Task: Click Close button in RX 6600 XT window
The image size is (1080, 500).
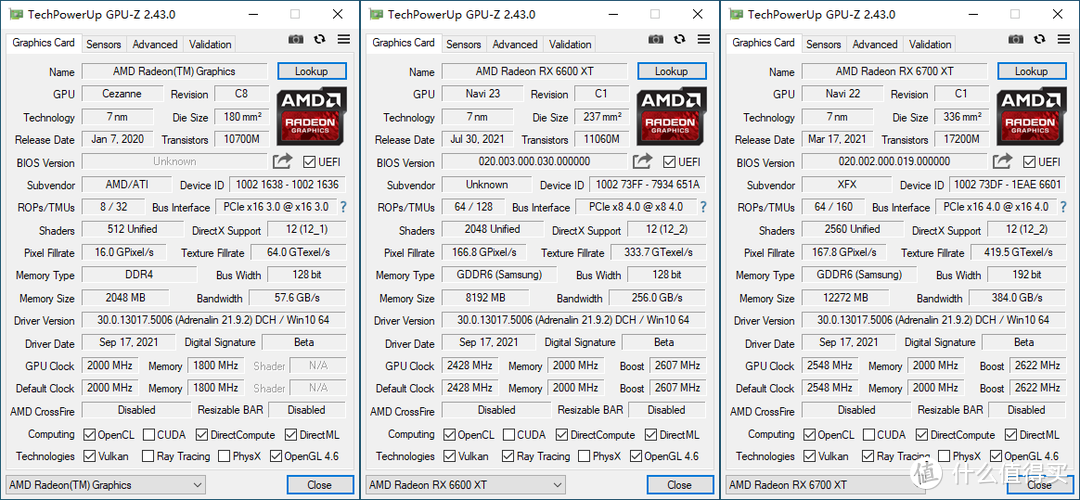Action: click(x=679, y=485)
